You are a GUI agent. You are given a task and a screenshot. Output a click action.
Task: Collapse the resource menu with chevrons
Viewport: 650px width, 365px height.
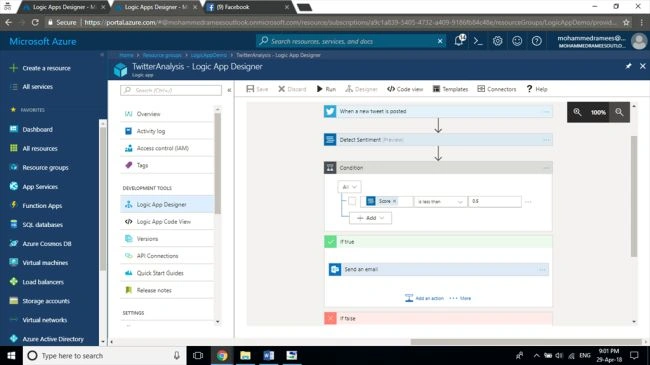229,90
